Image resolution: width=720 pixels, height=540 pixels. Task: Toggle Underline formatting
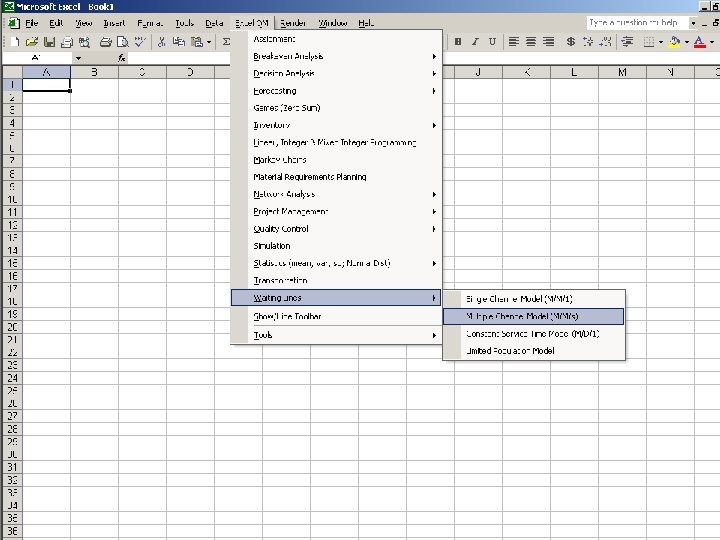click(x=492, y=42)
